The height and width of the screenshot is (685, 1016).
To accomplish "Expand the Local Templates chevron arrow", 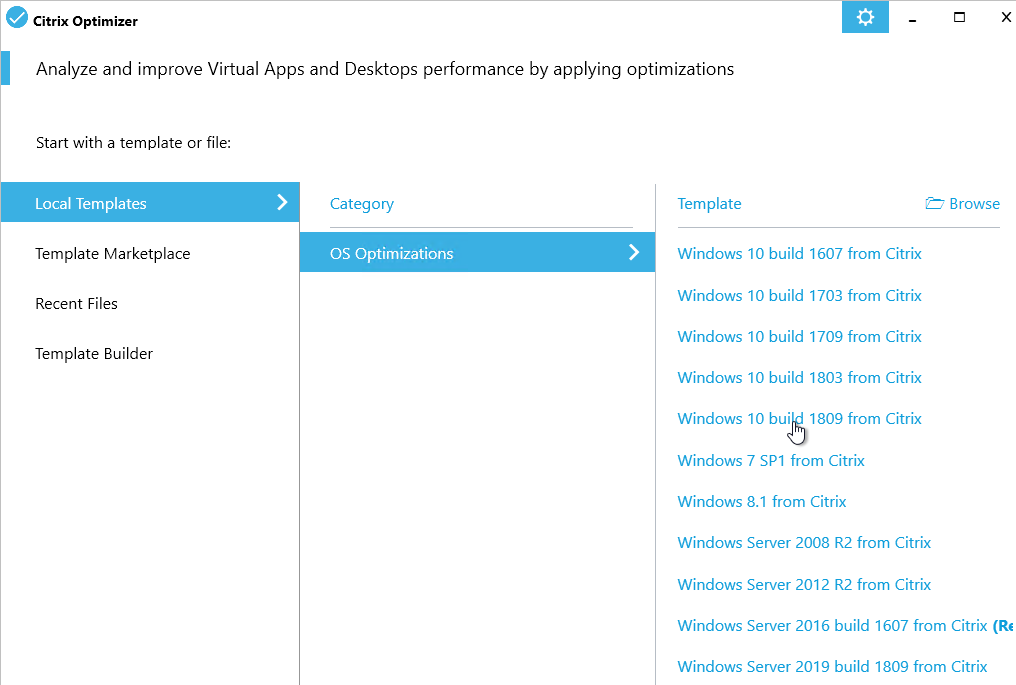I will pos(282,202).
